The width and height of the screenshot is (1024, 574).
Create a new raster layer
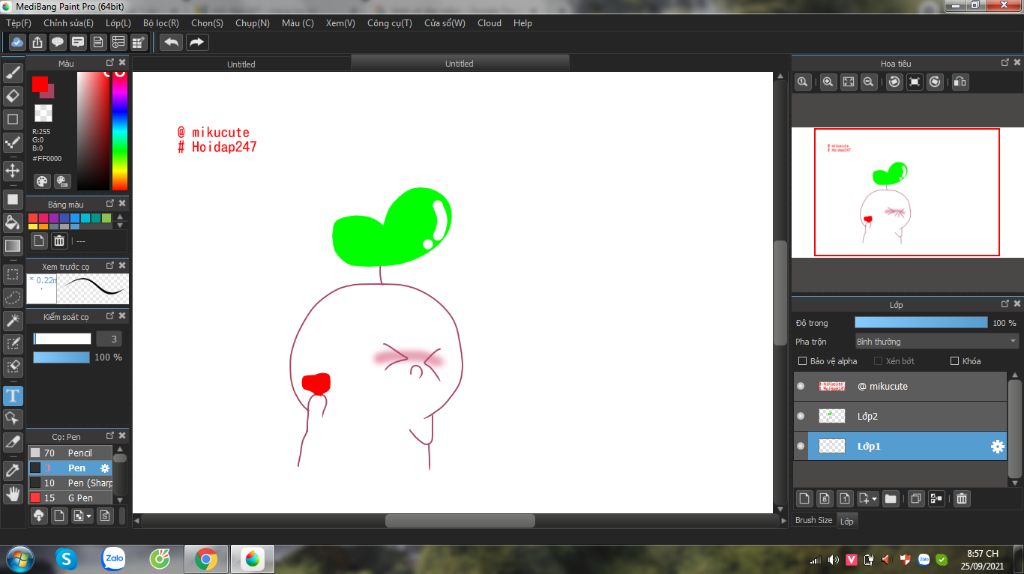click(x=804, y=499)
